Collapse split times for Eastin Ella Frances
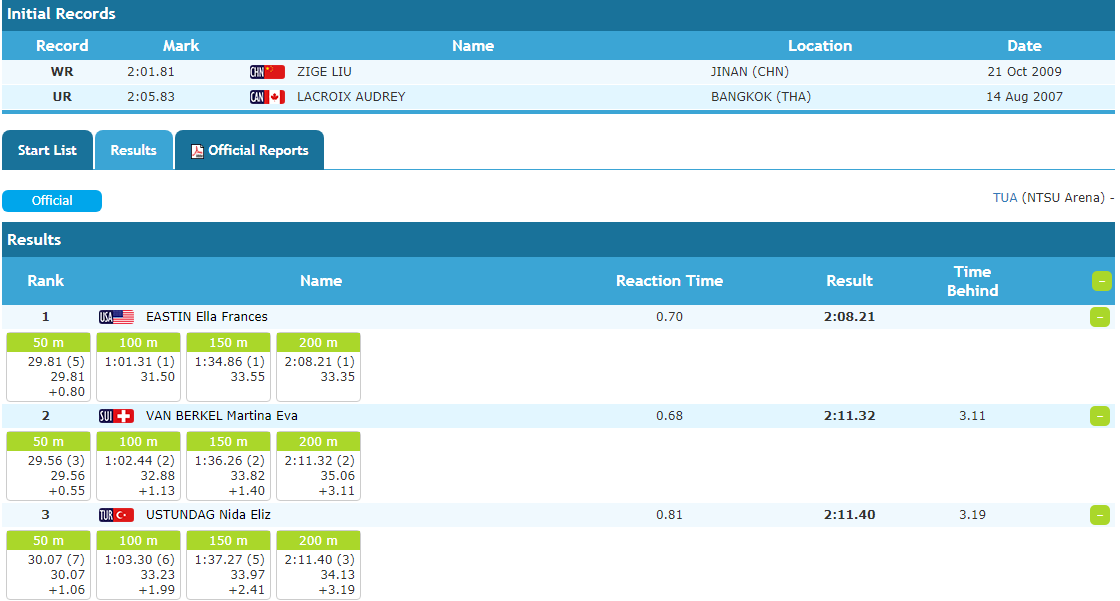This screenshot has width=1120, height=601. 1100,317
